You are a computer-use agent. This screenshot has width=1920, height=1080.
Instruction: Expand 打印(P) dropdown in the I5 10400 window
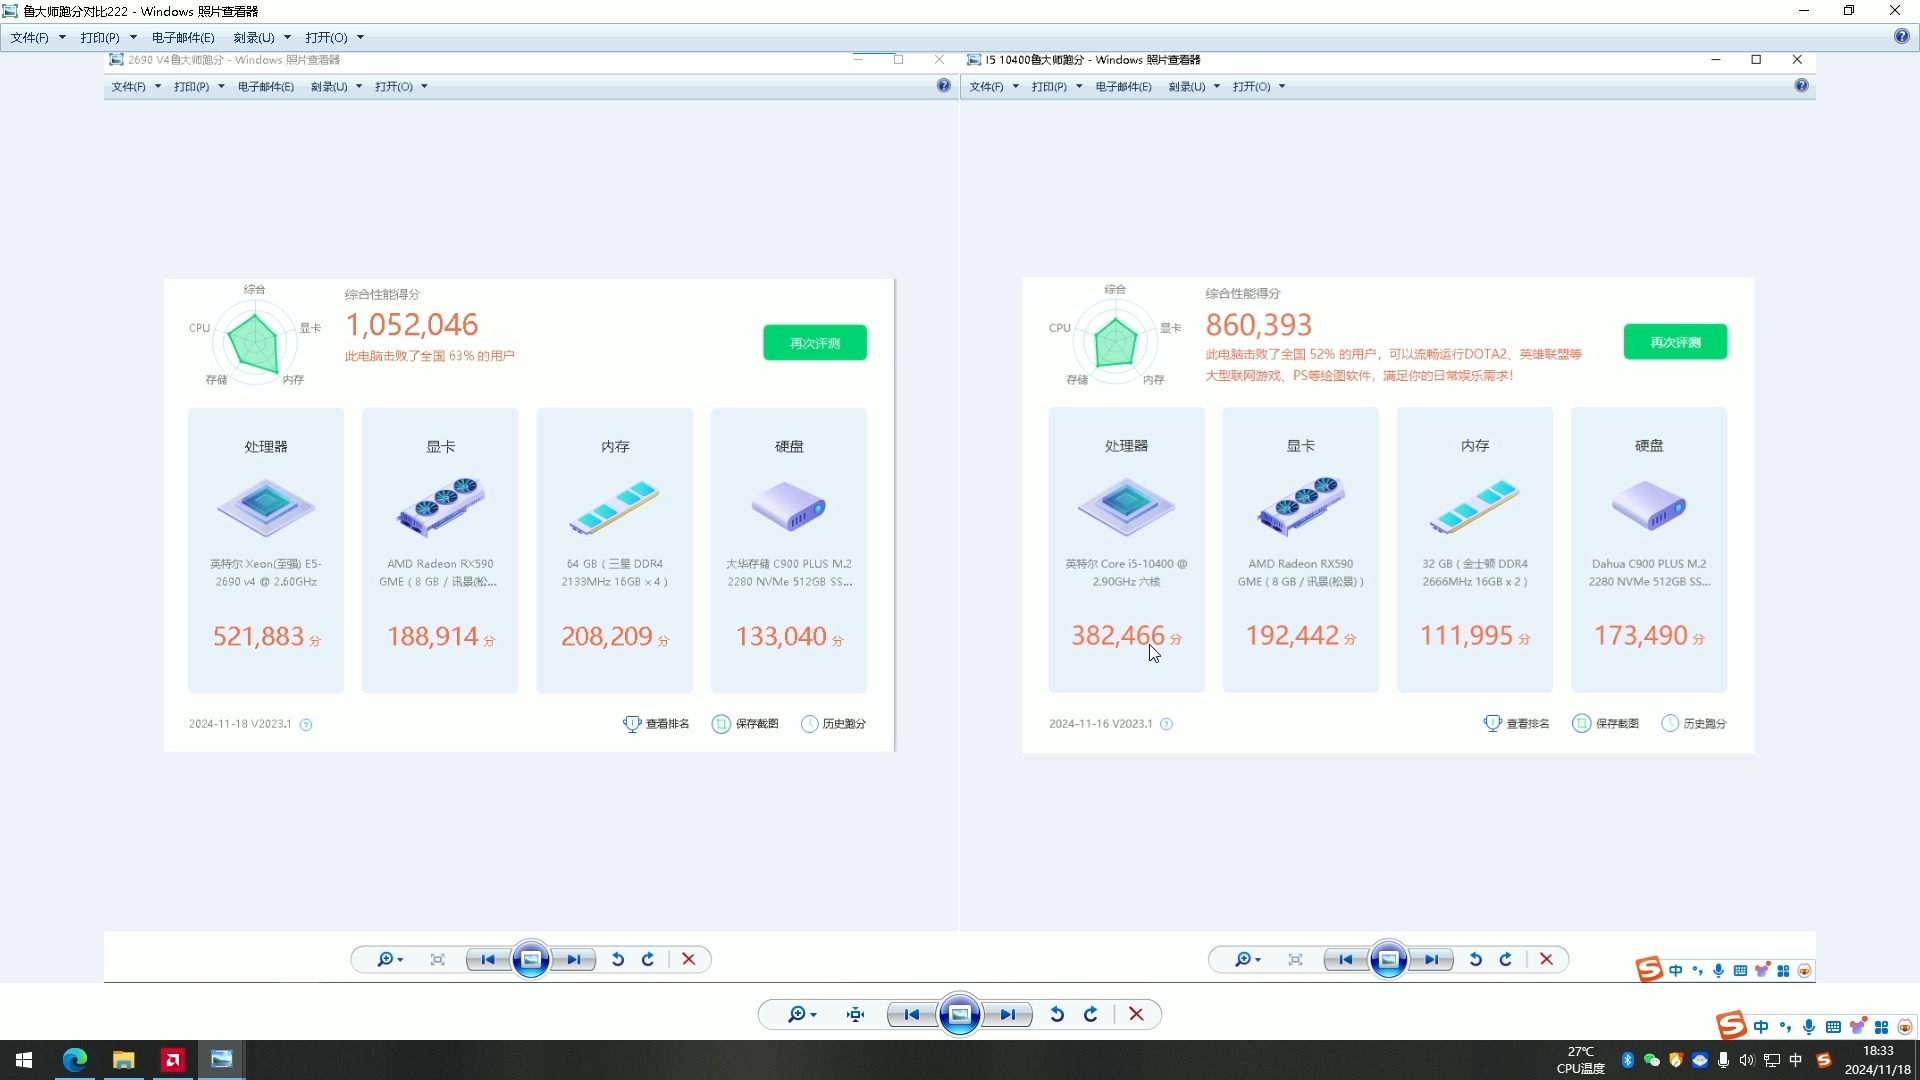(x=1079, y=87)
